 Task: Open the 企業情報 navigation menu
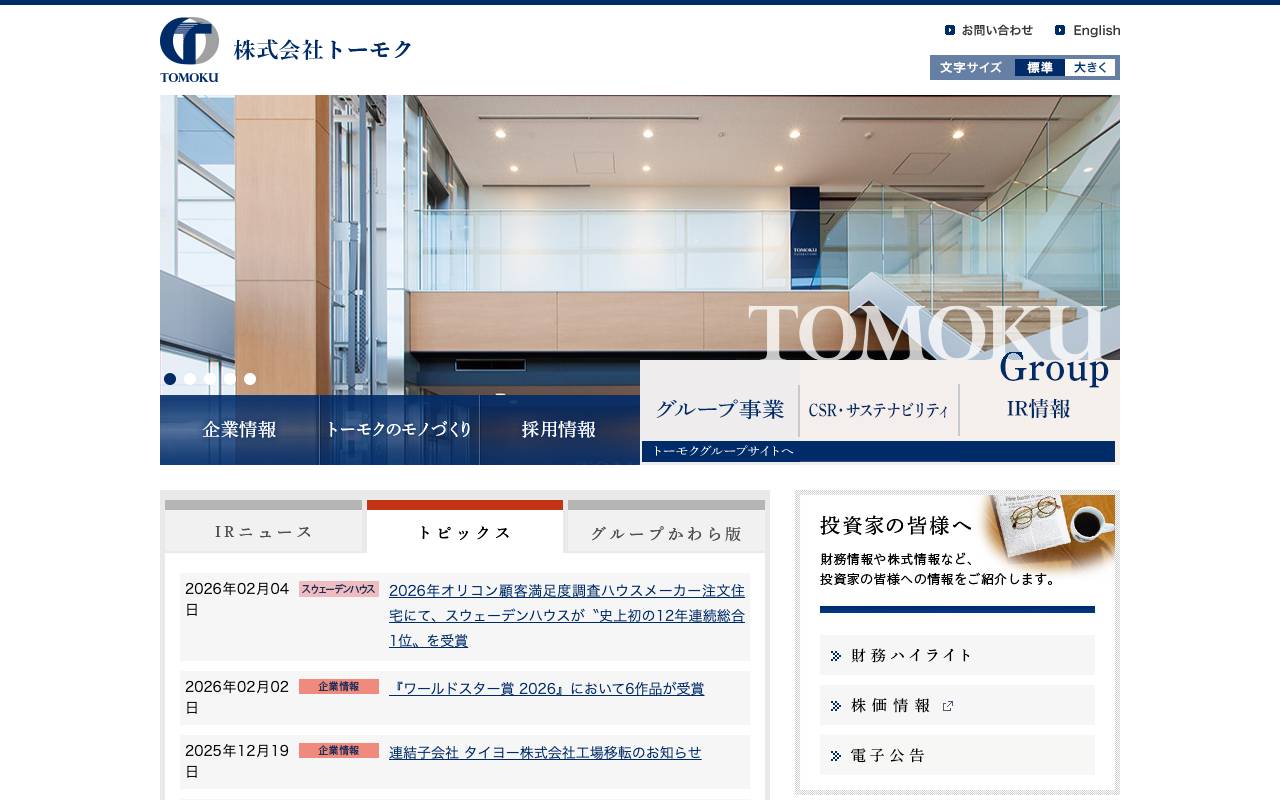coord(239,430)
